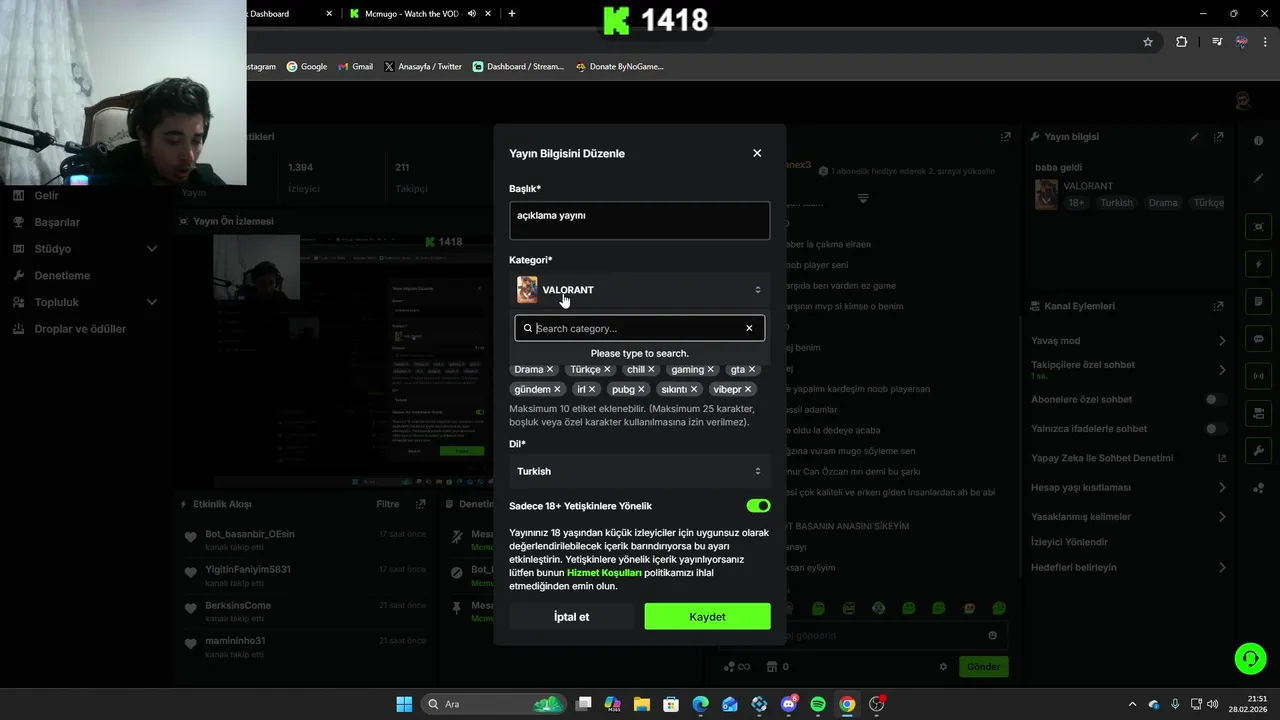Toggle Yalnızca ifadelerle sohbet switch

pos(1215,428)
